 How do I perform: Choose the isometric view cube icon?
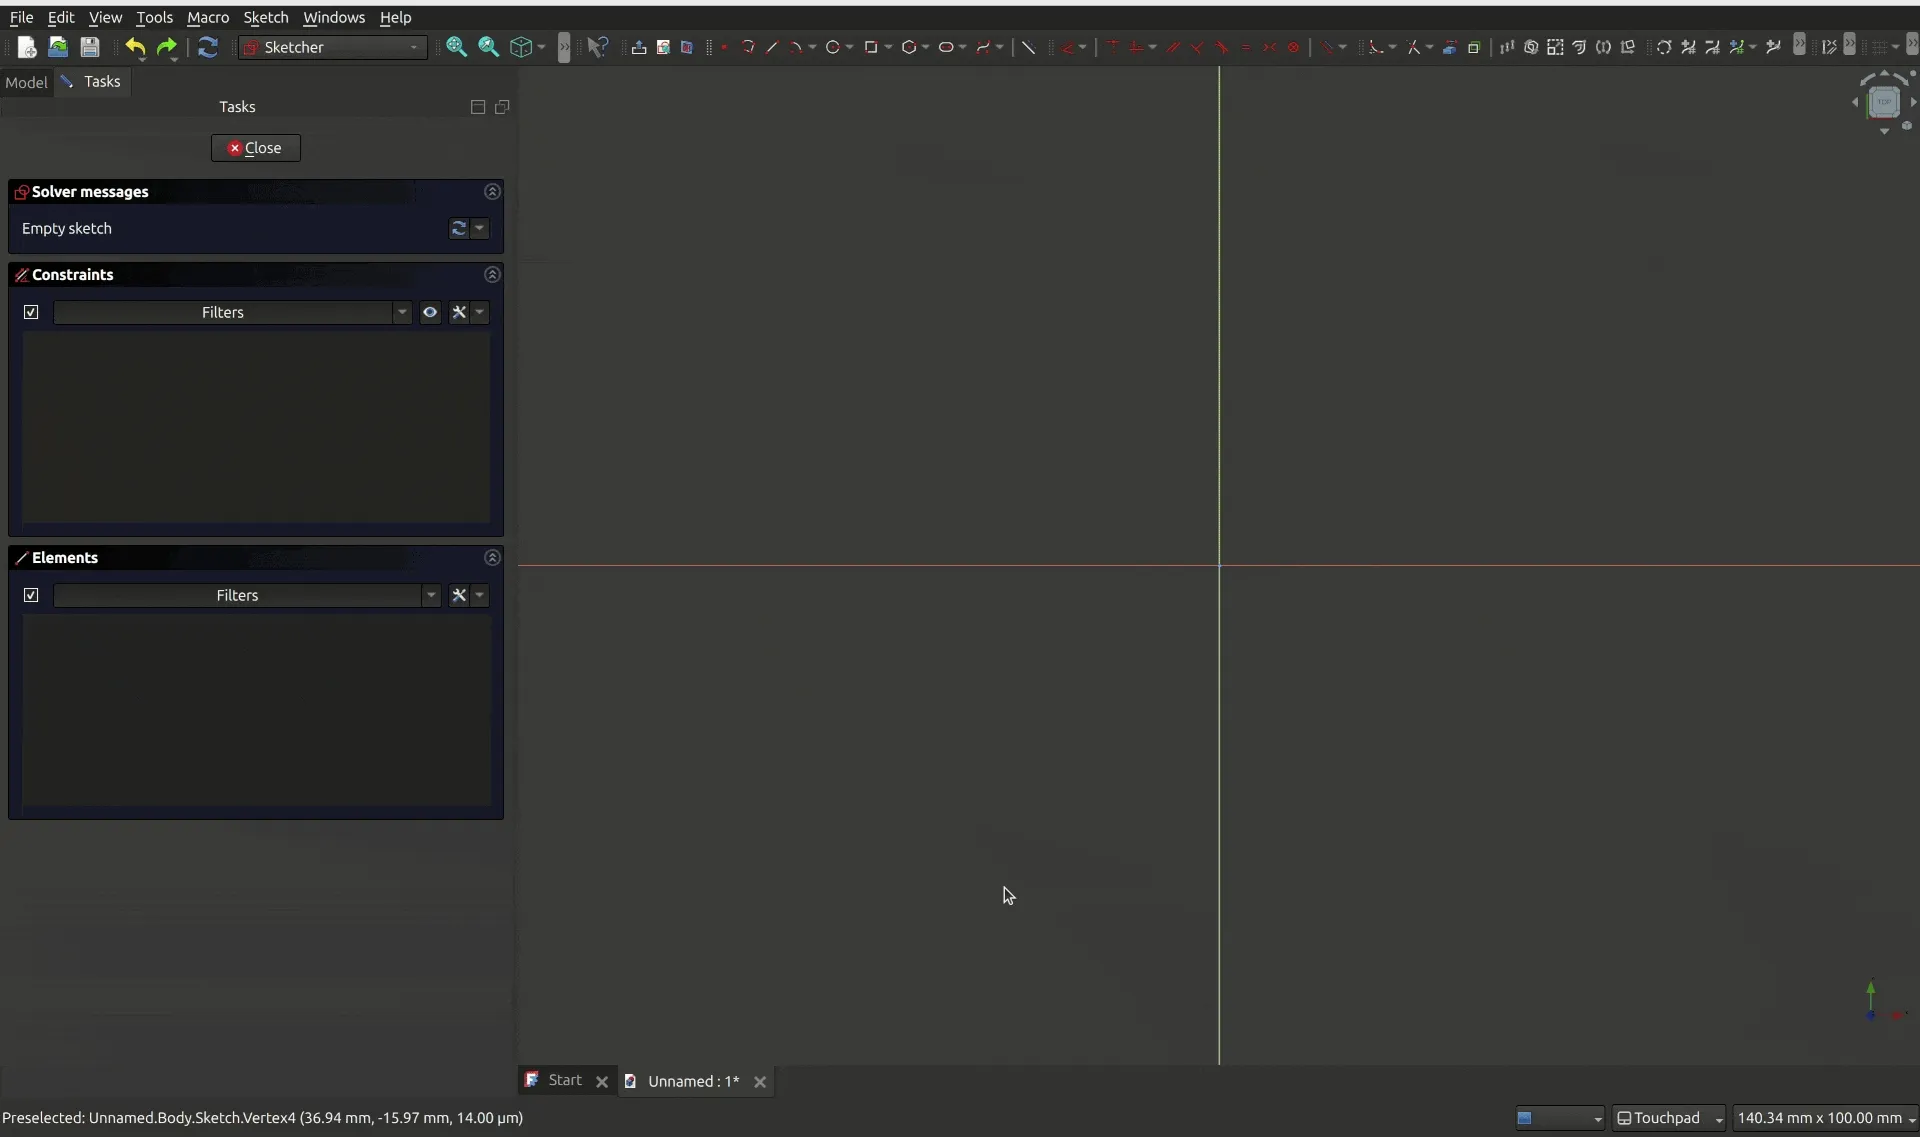pyautogui.click(x=520, y=47)
